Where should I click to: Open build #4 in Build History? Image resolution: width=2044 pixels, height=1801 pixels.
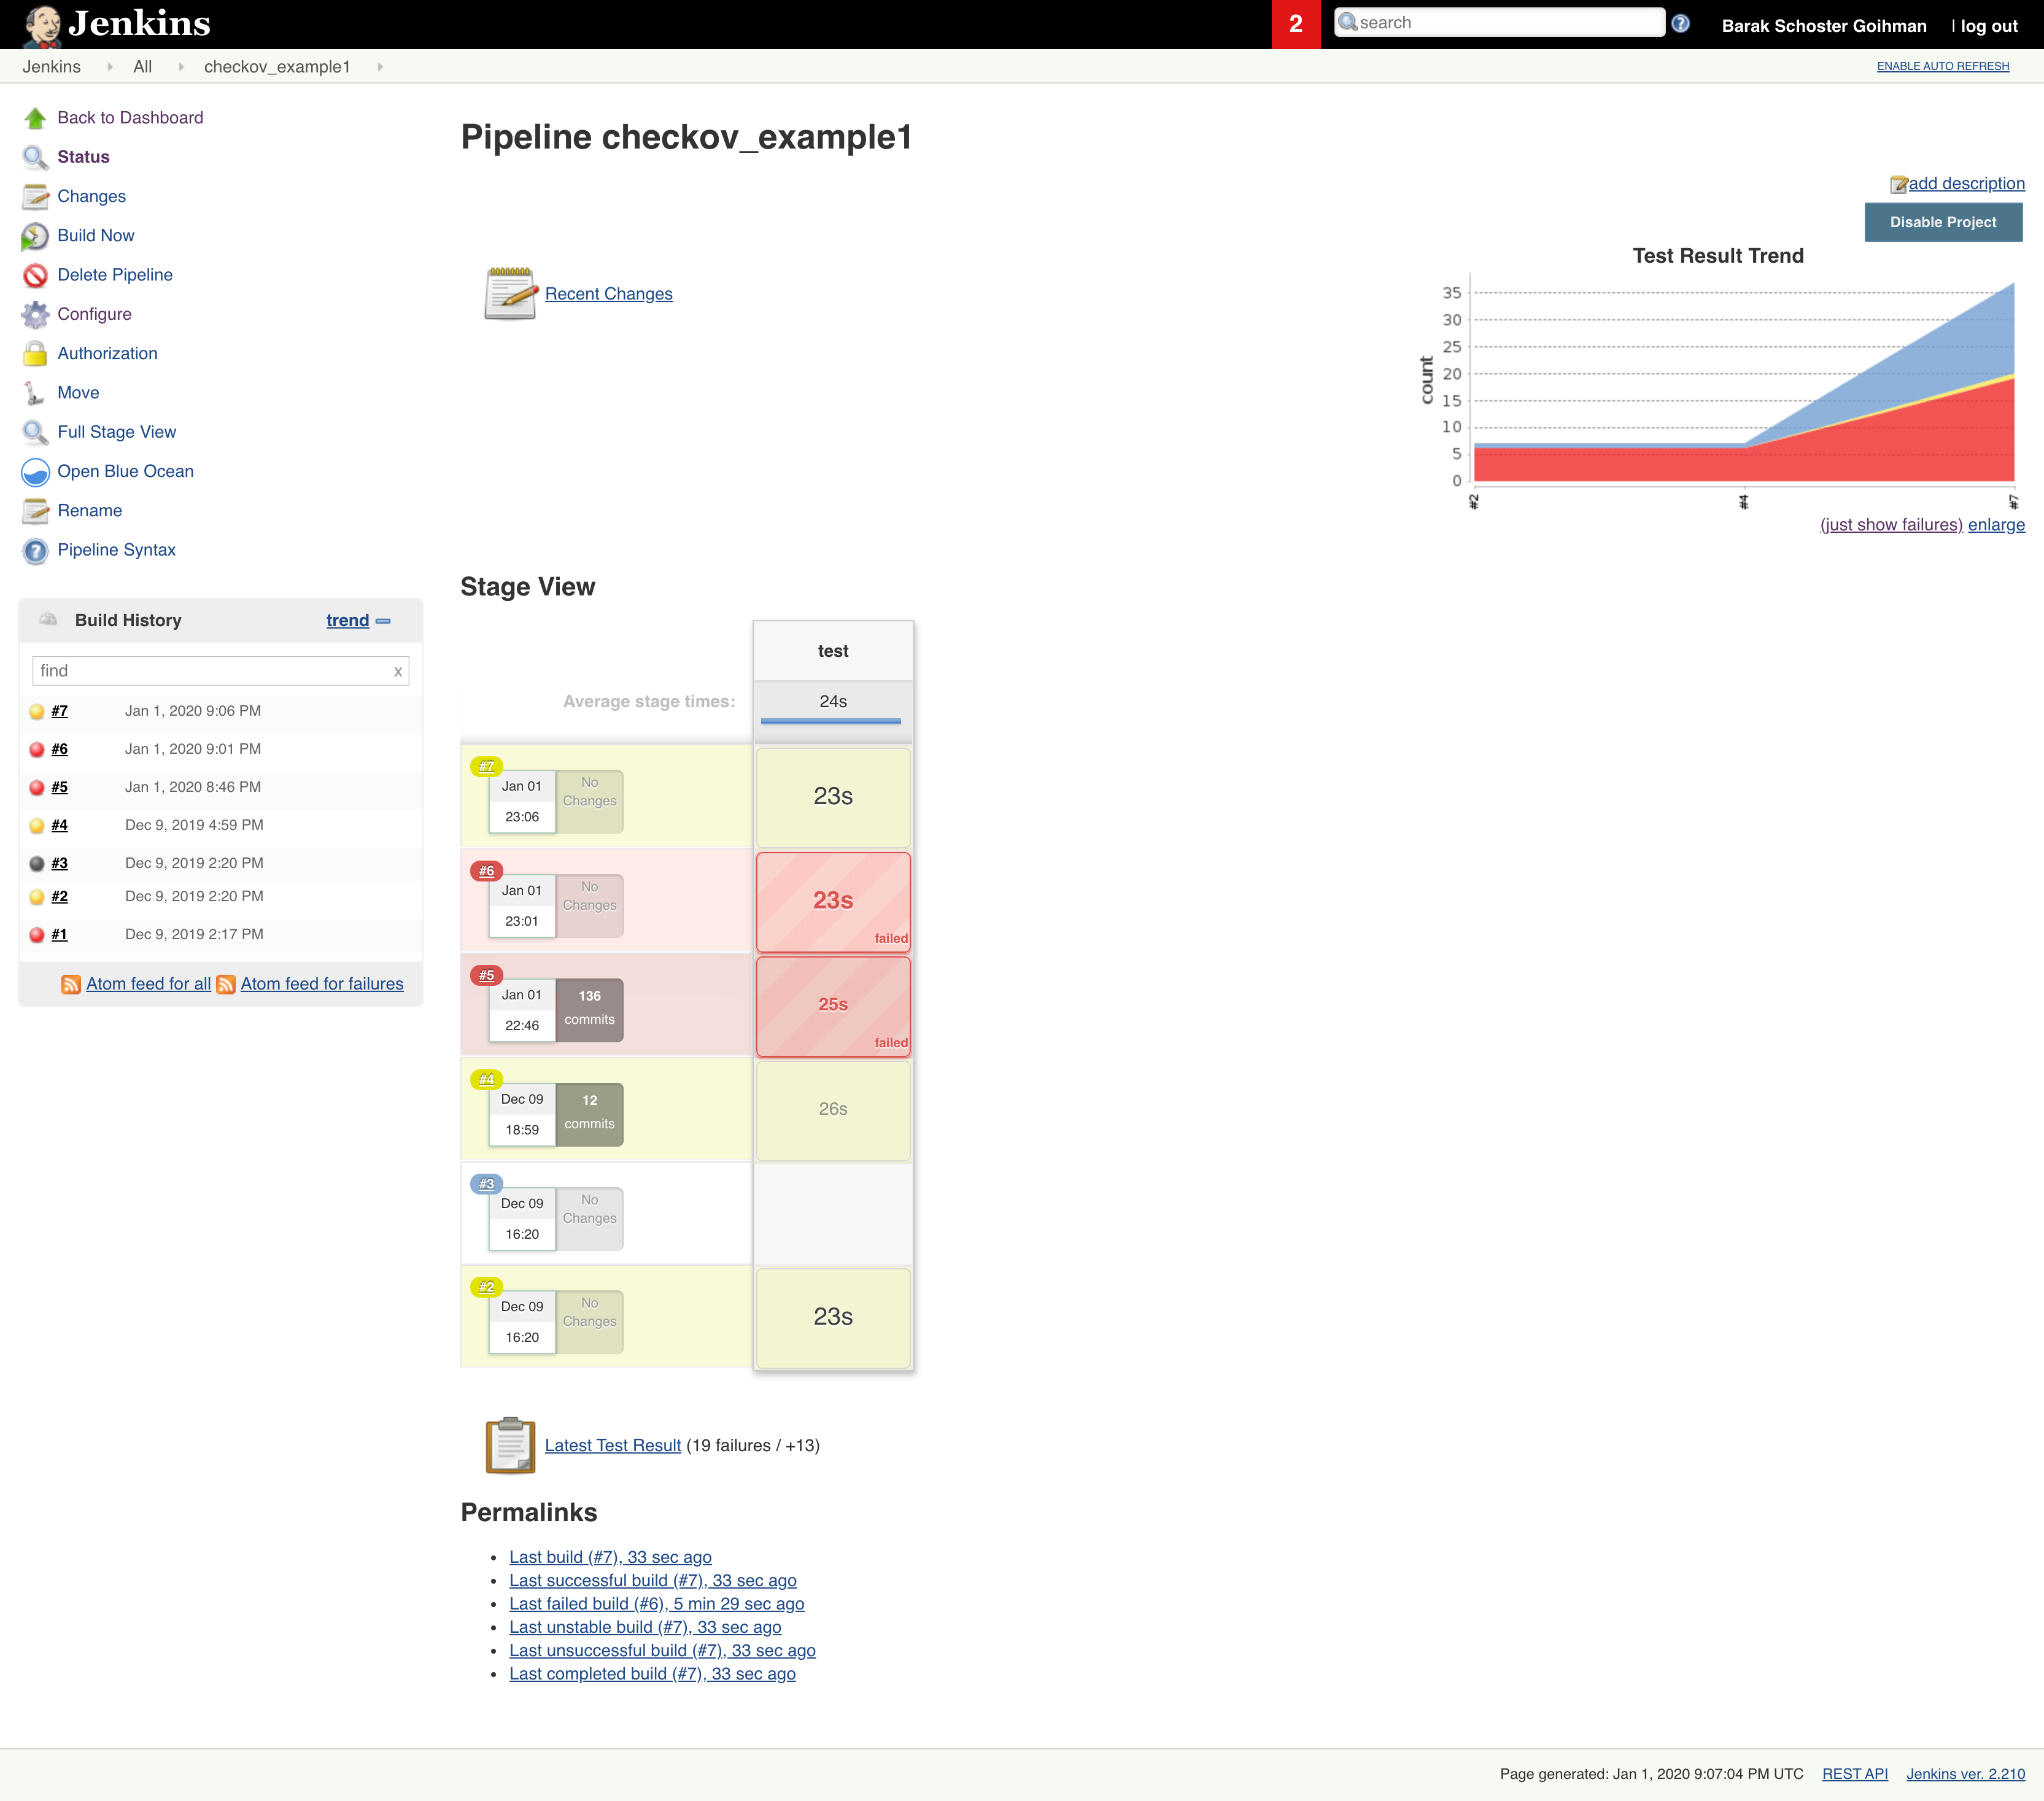59,826
